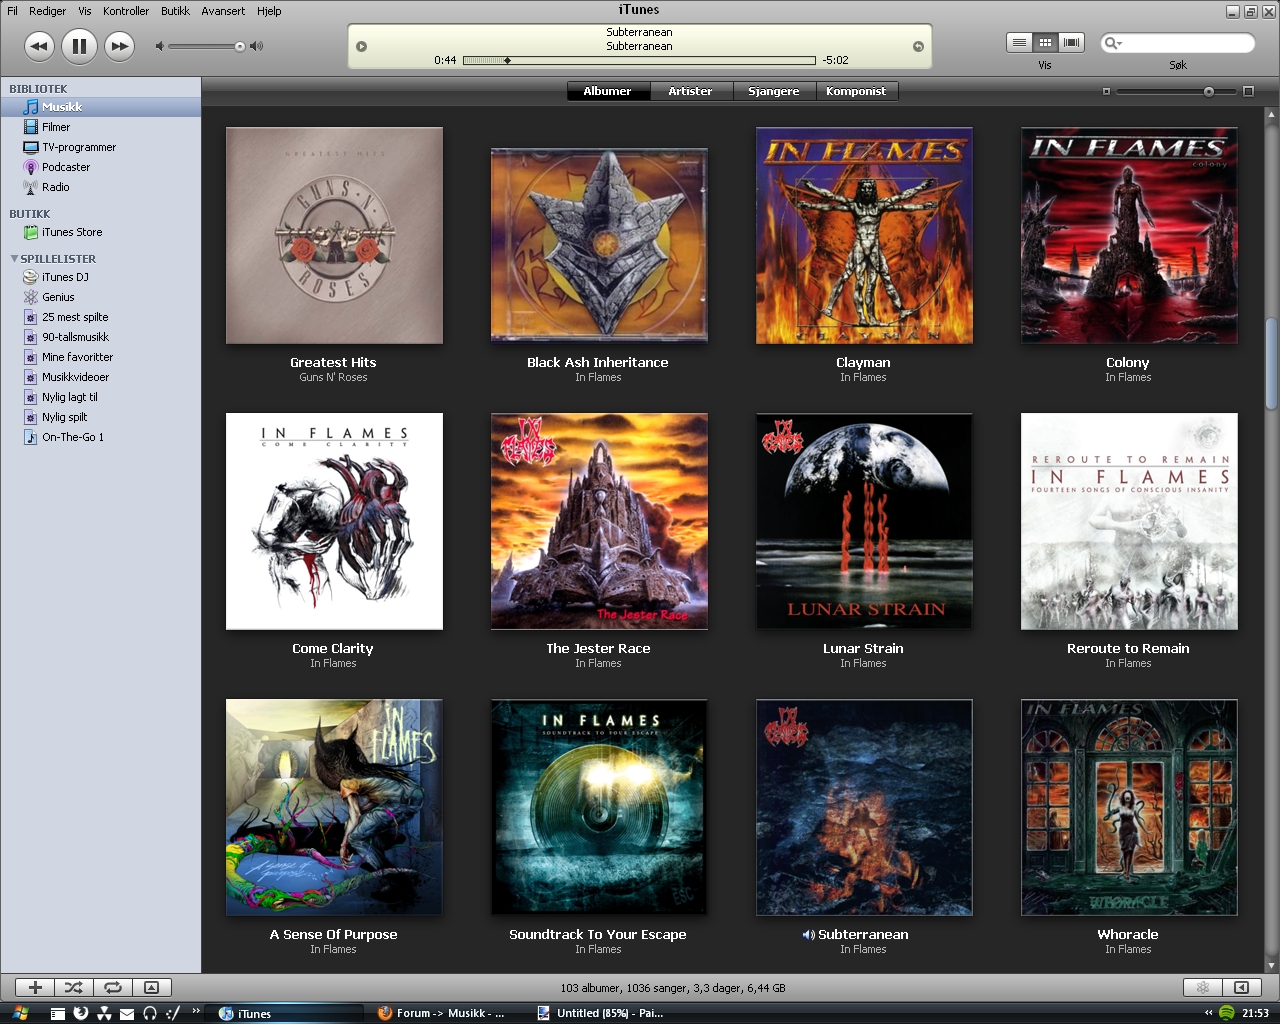The height and width of the screenshot is (1024, 1280).
Task: Select The Jester Race album cover
Action: pyautogui.click(x=599, y=521)
